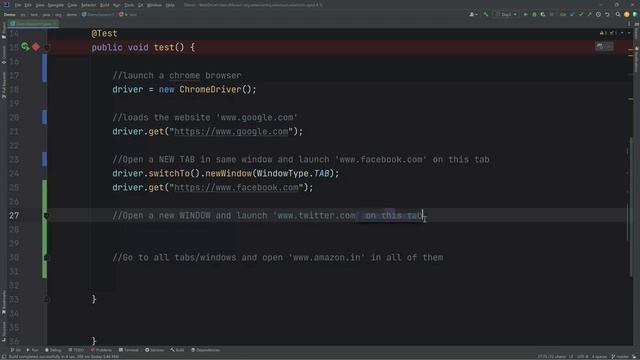The height and width of the screenshot is (360, 640).
Task: Click the closing fold marker on line 33
Action: (46, 299)
